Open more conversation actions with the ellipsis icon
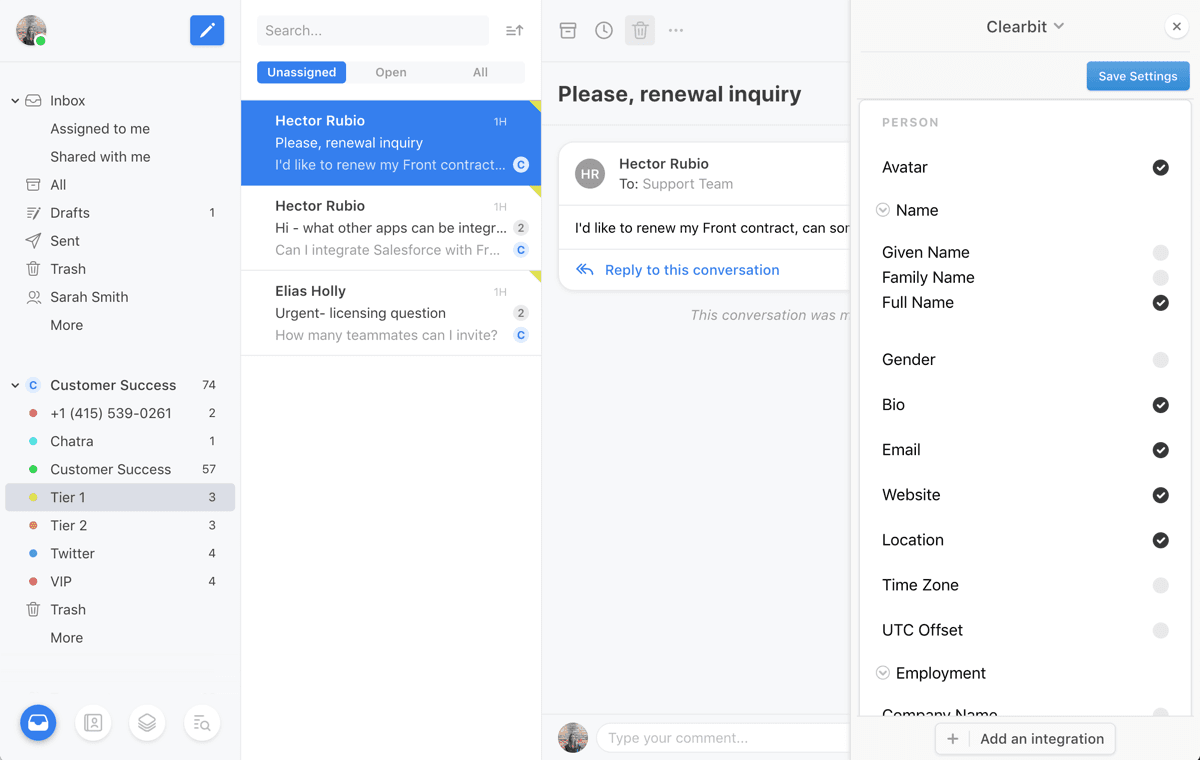1200x760 pixels. pyautogui.click(x=675, y=30)
